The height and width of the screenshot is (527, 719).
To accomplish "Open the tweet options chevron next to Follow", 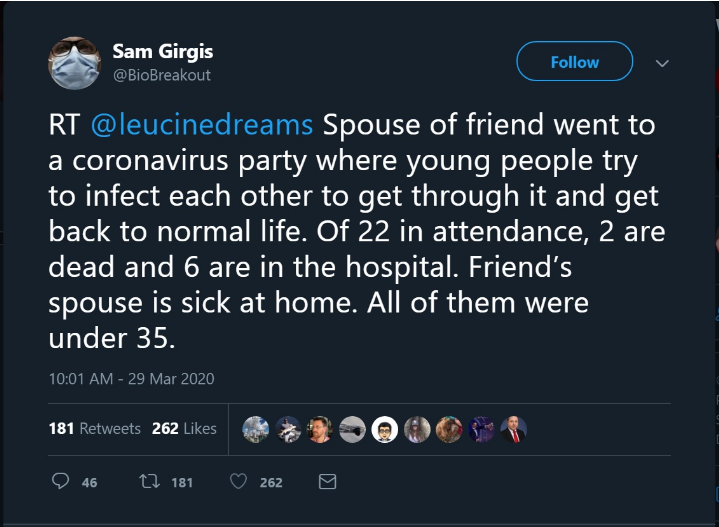I will [x=661, y=62].
